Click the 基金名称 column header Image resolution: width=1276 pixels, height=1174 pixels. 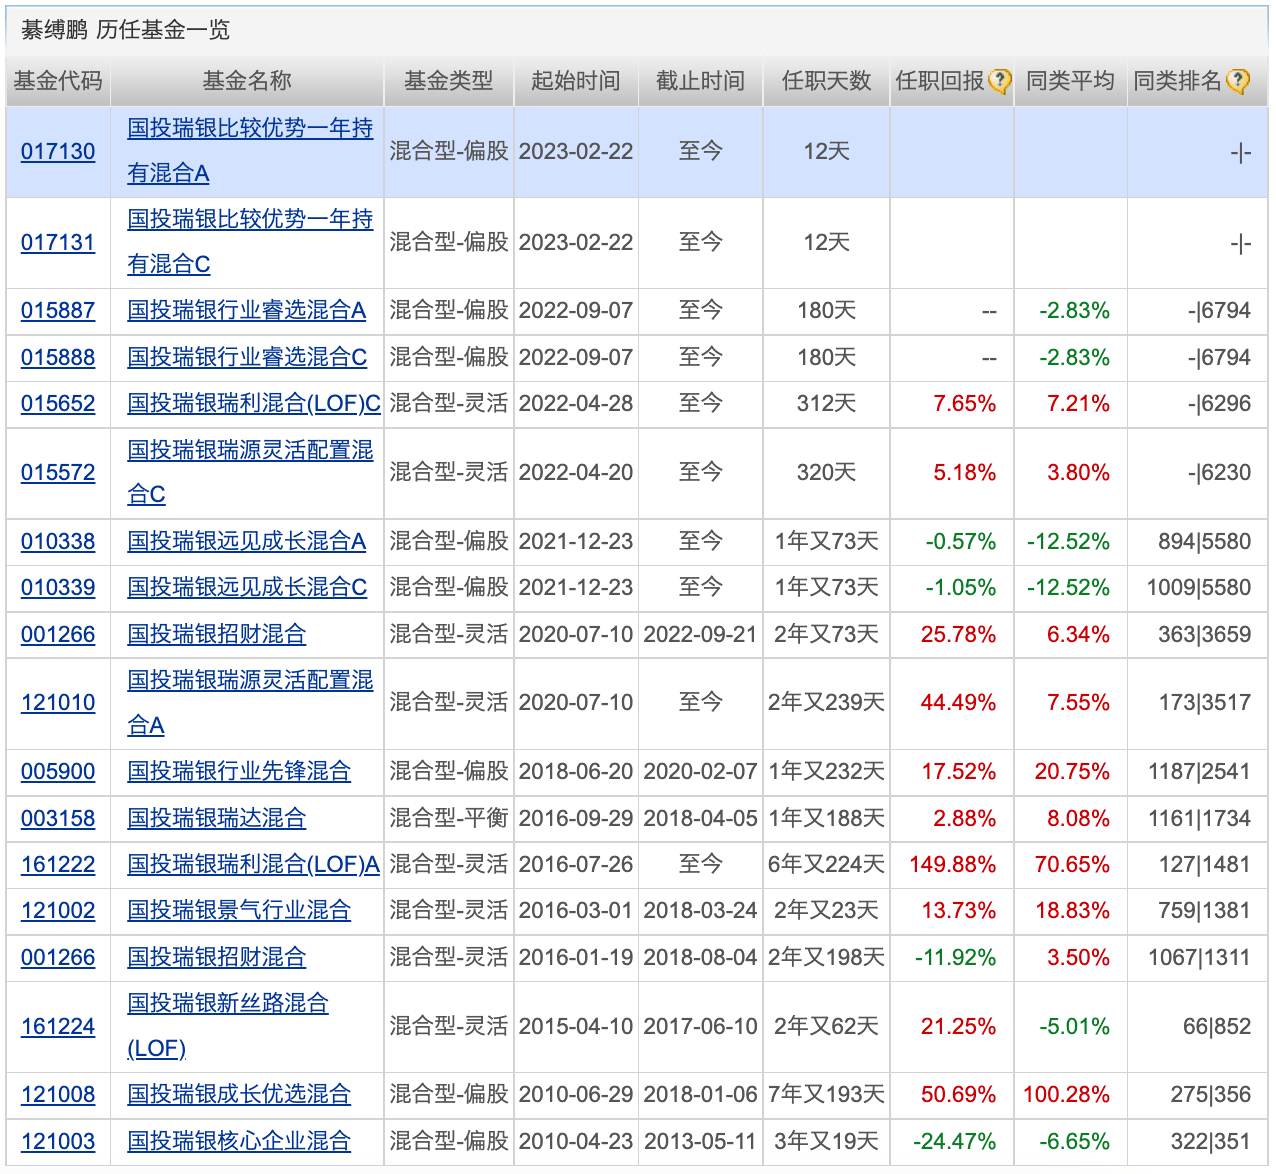tap(247, 81)
